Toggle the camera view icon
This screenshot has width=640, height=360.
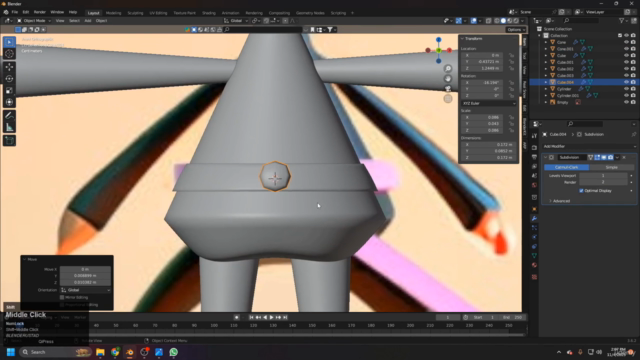[x=448, y=89]
